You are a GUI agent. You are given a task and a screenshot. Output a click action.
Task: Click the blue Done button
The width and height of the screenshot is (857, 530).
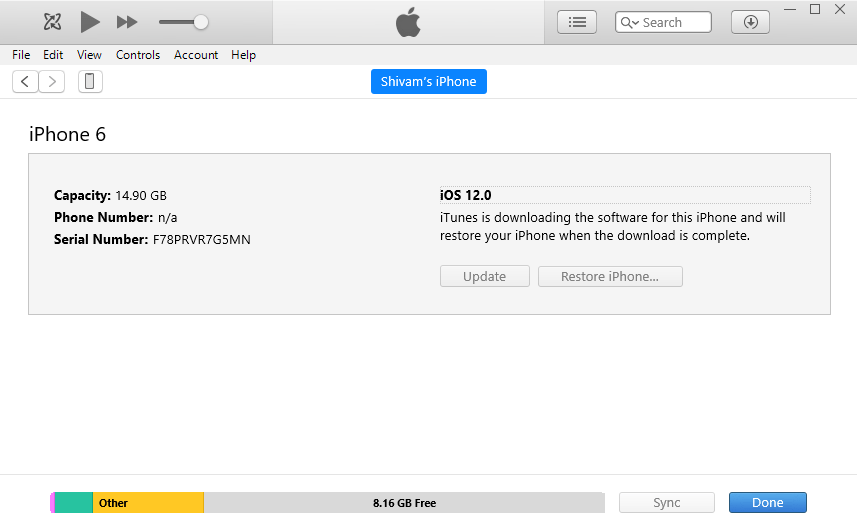coord(767,503)
